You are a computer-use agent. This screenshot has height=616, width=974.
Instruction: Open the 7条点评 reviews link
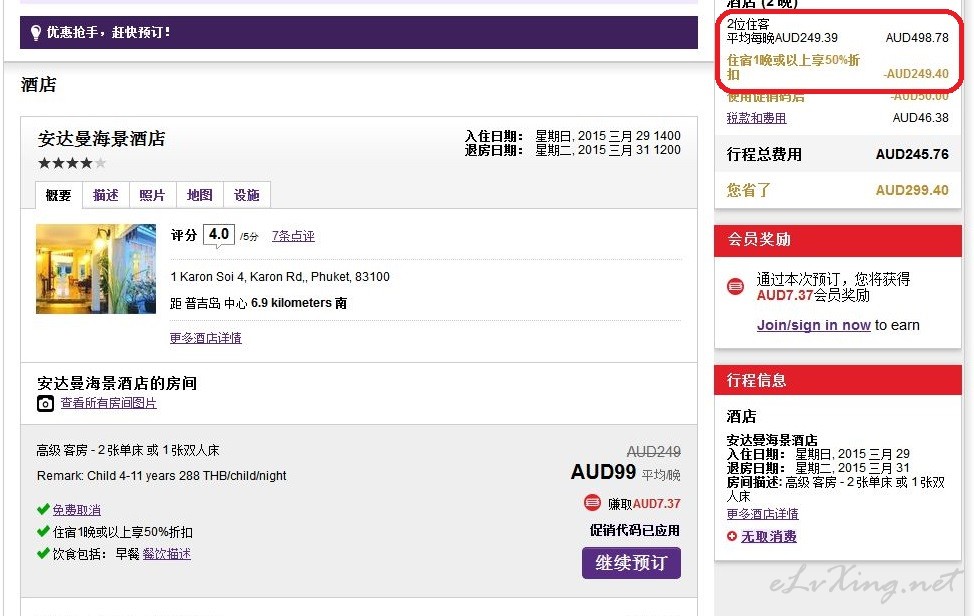[x=293, y=236]
